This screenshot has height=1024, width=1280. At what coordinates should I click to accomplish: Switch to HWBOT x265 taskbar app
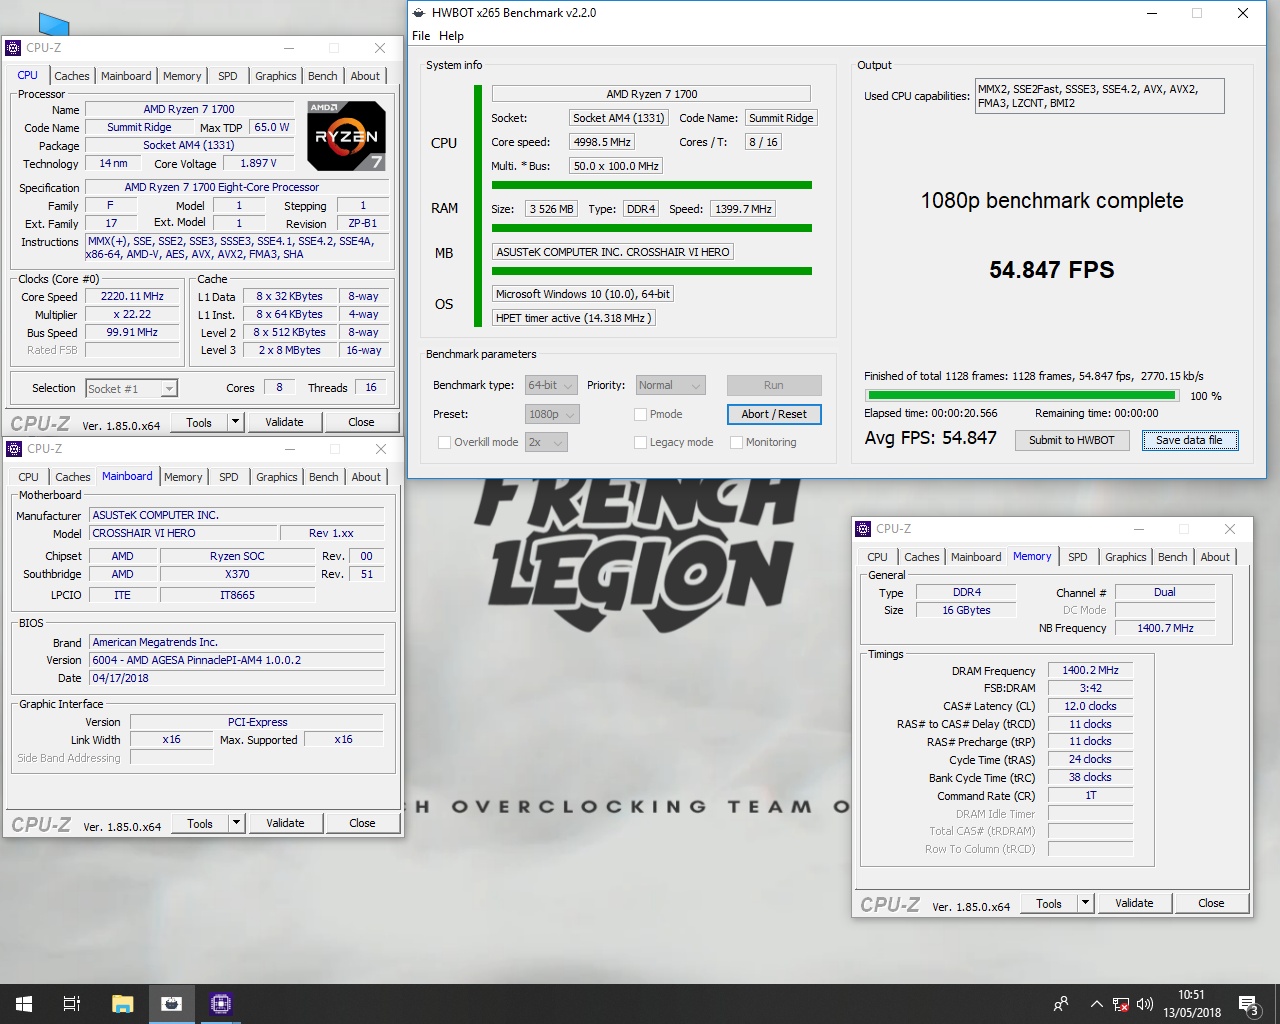[172, 1004]
